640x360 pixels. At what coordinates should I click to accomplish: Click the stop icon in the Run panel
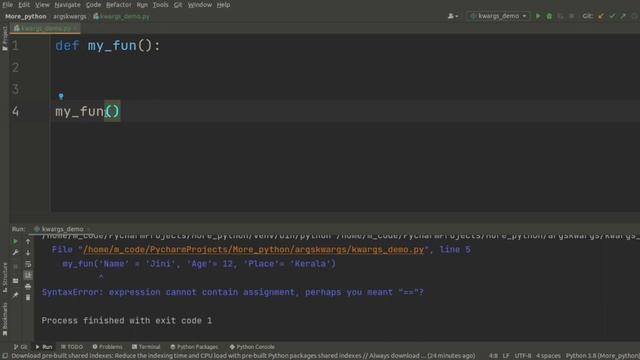[16, 267]
